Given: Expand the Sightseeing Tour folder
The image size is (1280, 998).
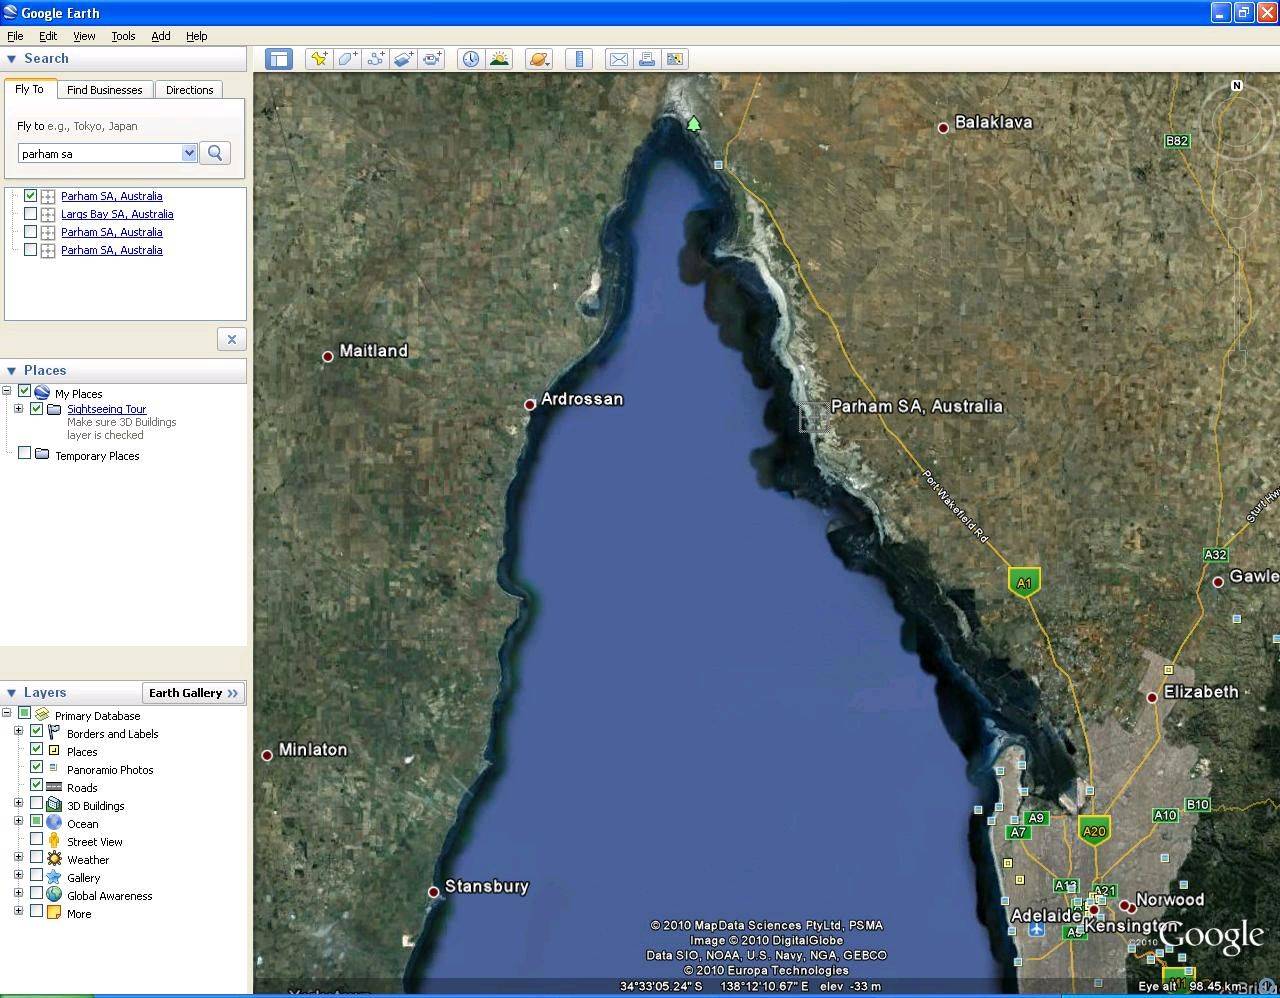Looking at the screenshot, I should (18, 409).
